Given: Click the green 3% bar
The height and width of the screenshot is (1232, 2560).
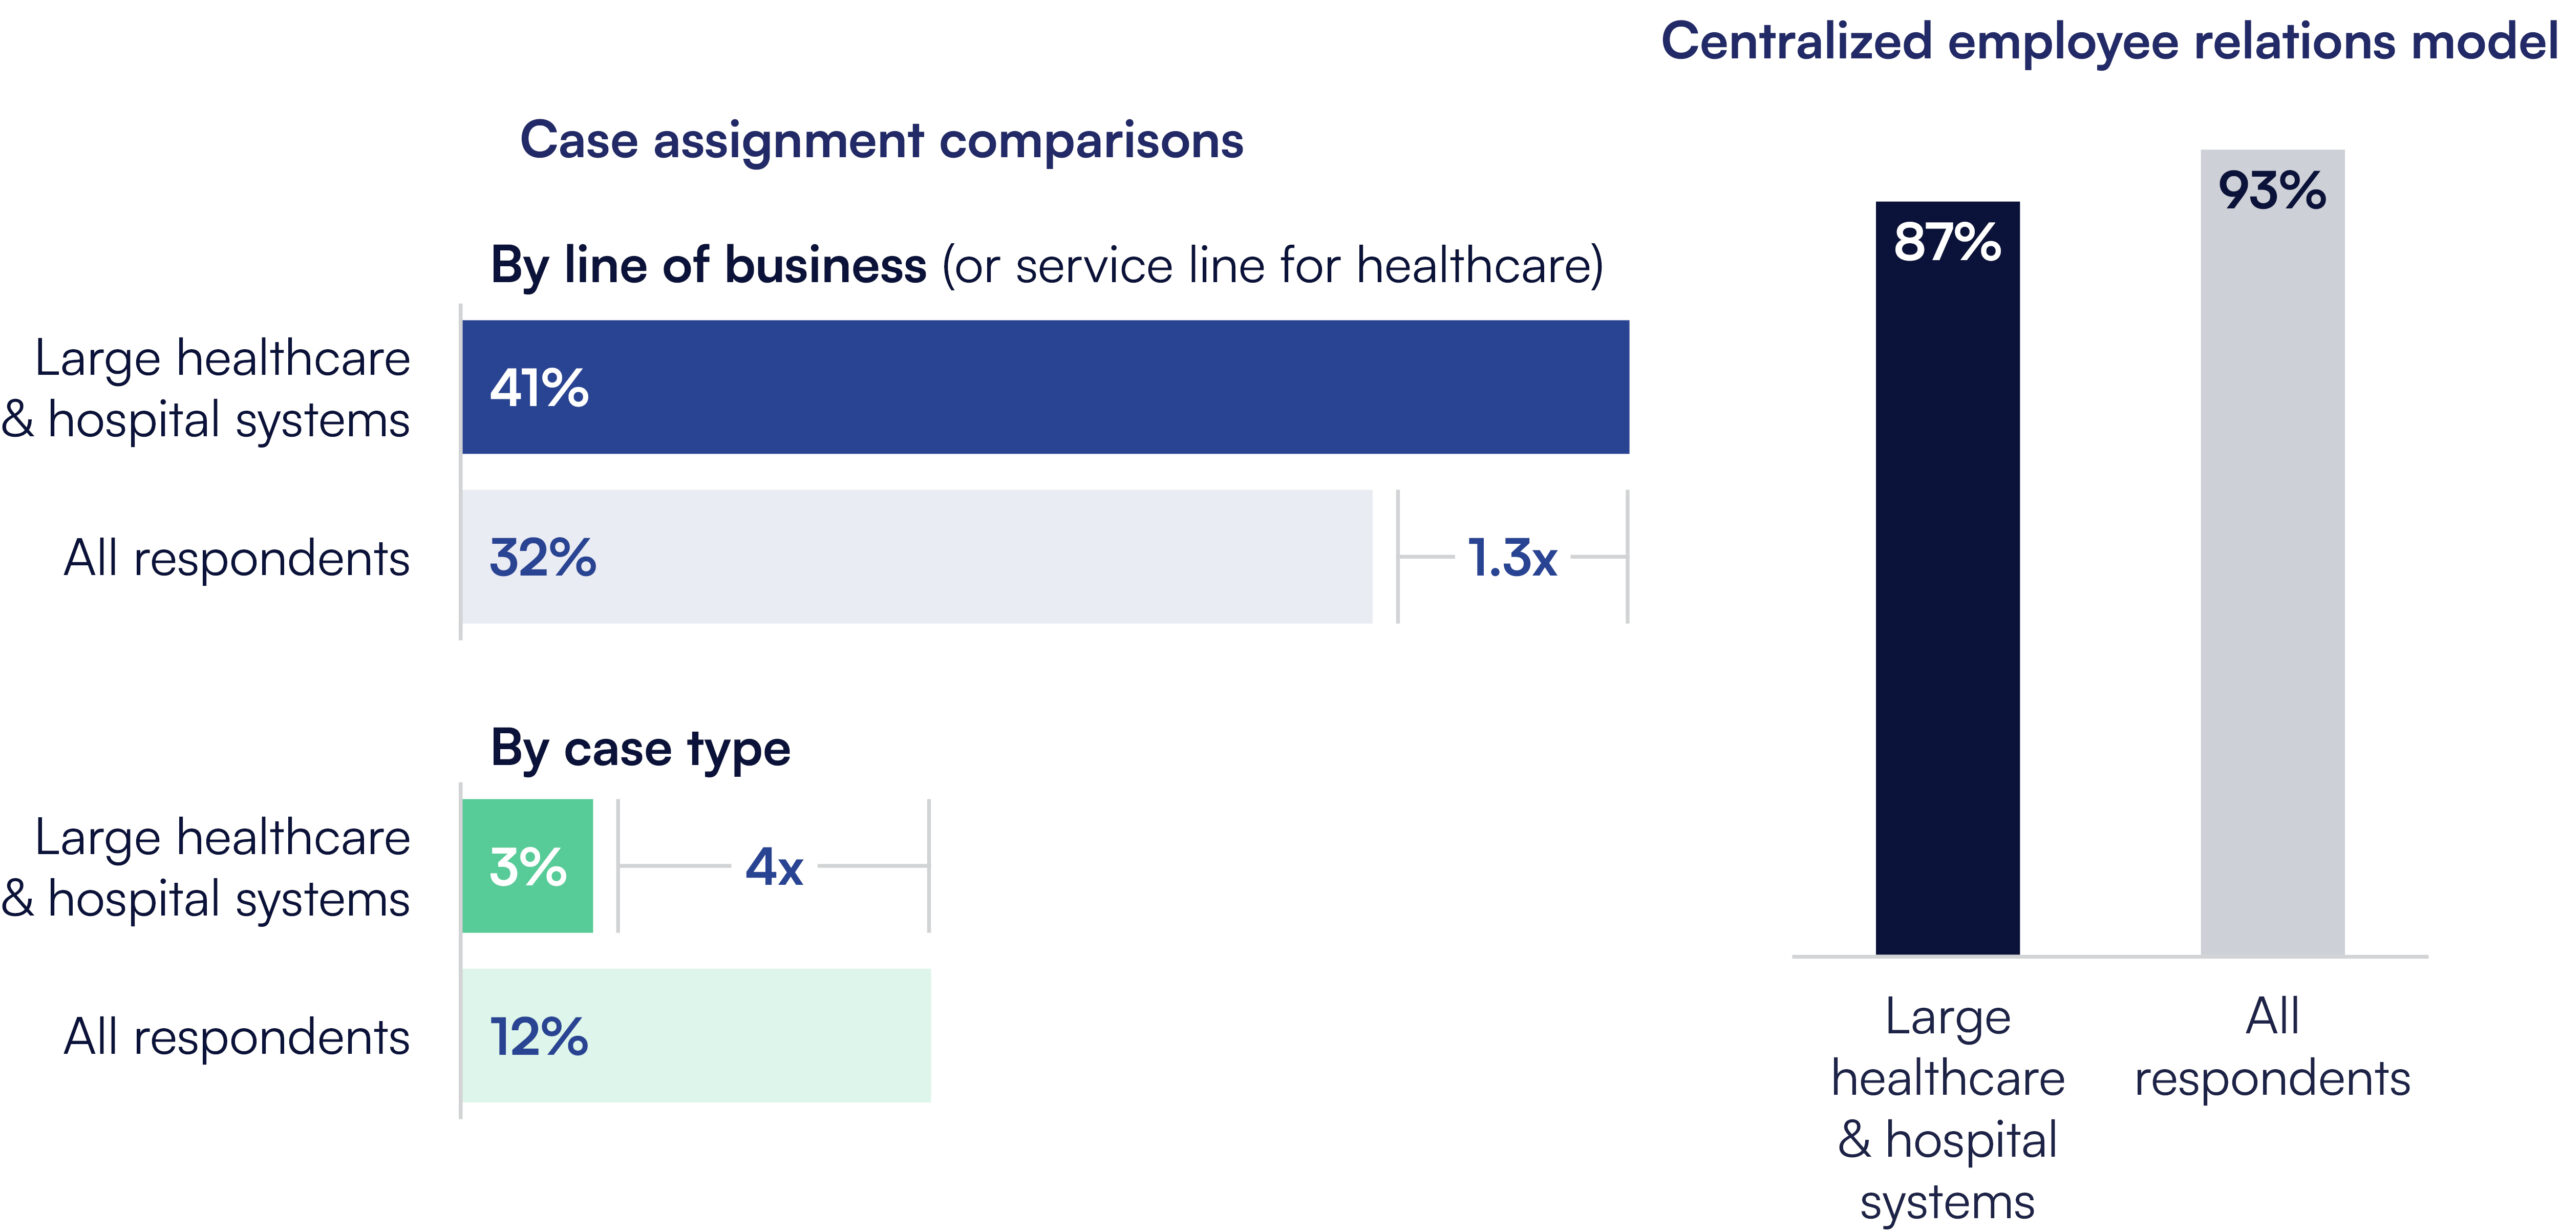Looking at the screenshot, I should 527,866.
